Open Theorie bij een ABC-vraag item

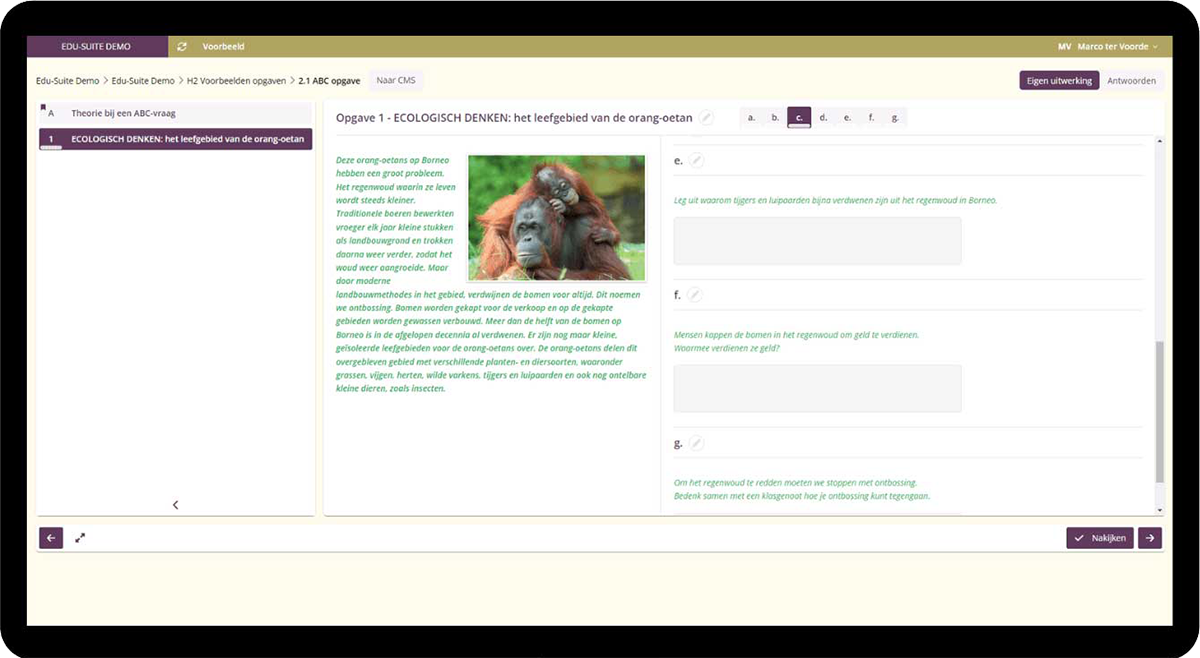[124, 113]
